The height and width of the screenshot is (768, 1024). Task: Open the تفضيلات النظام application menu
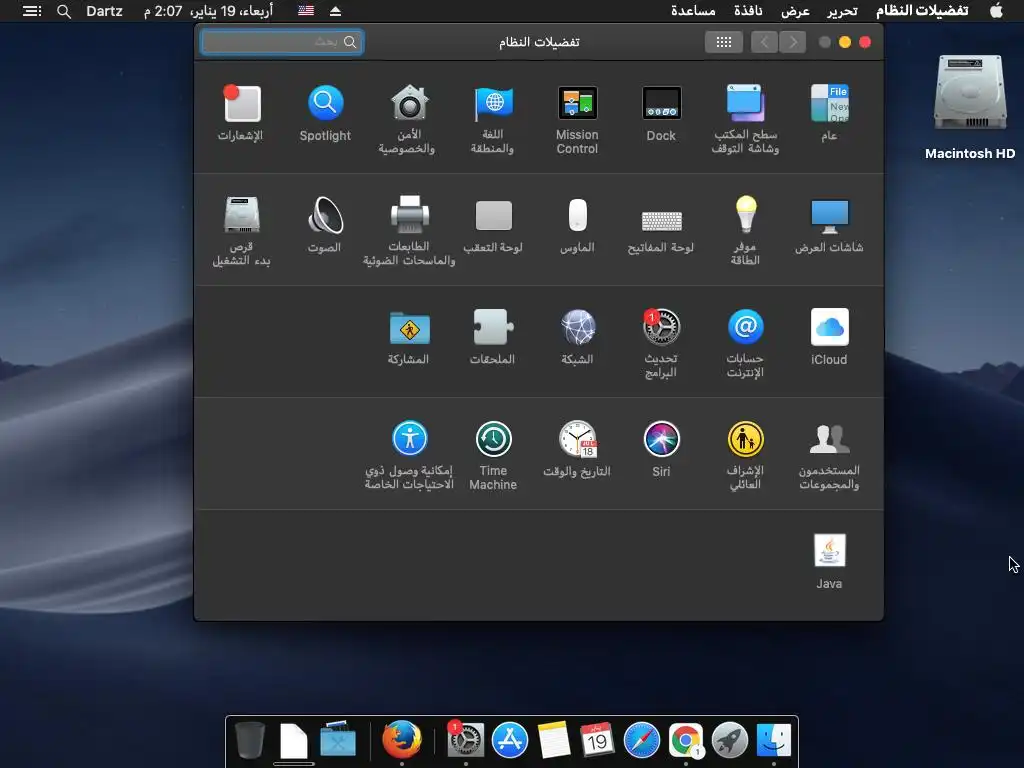[922, 11]
